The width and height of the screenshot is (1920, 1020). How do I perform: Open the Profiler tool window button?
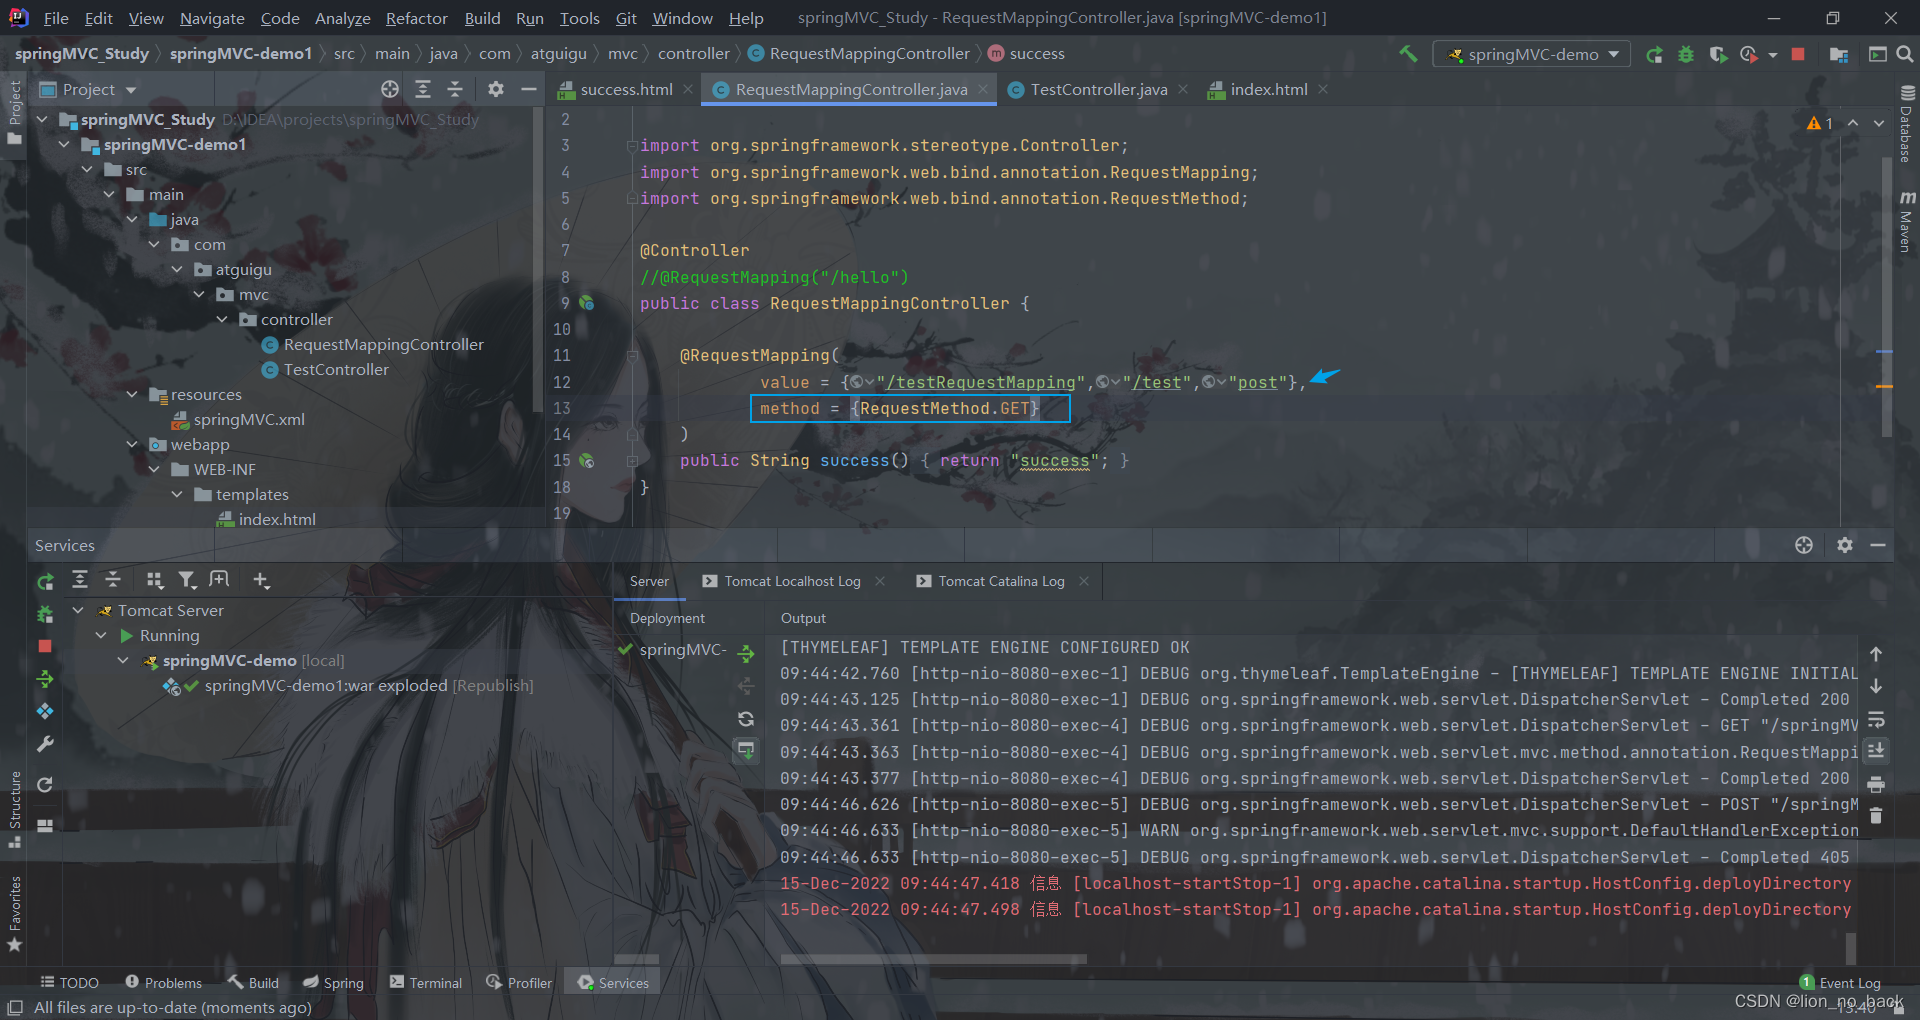pyautogui.click(x=519, y=983)
